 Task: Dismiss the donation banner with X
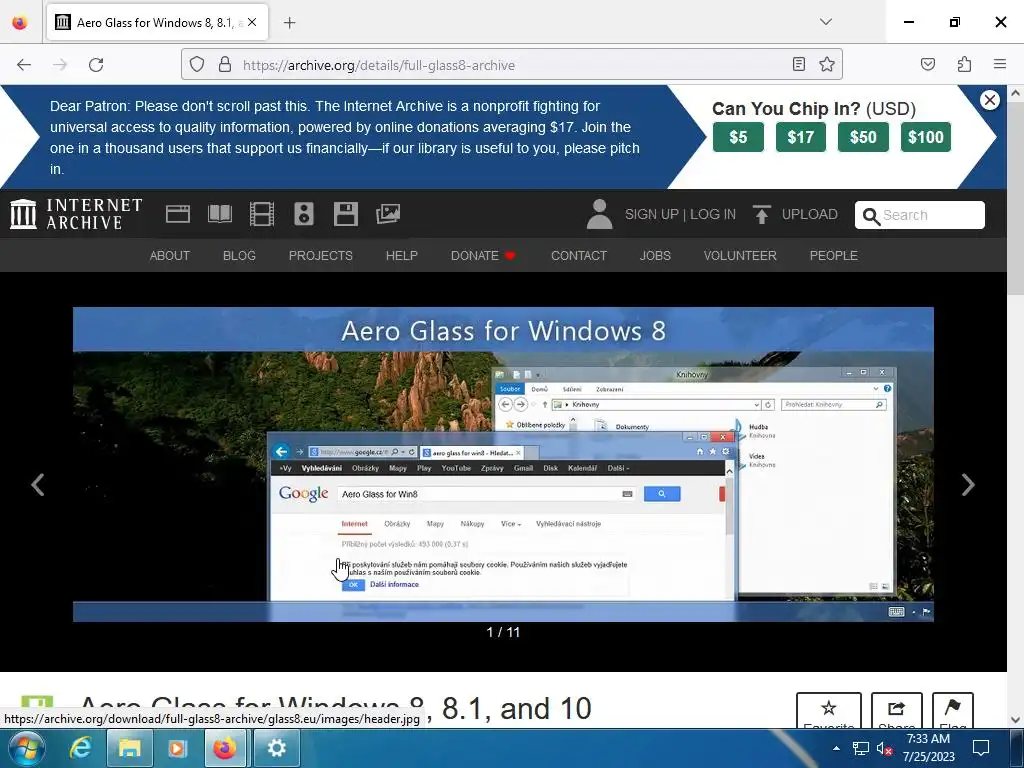(x=989, y=100)
